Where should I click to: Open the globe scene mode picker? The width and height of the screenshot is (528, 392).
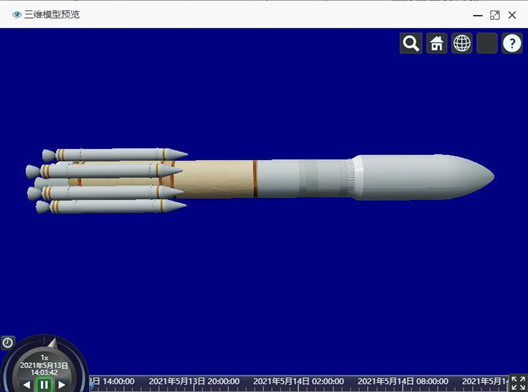462,43
